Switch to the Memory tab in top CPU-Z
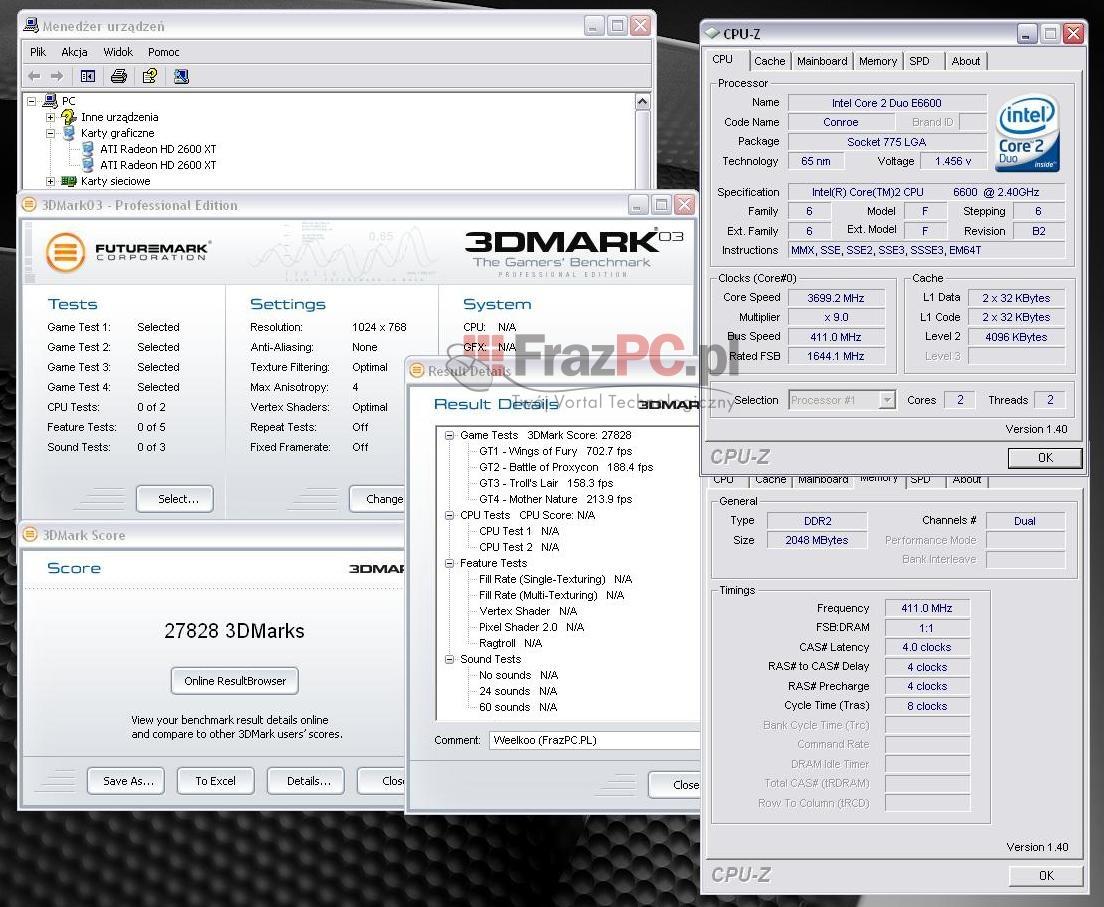Viewport: 1104px width, 907px height. (877, 61)
